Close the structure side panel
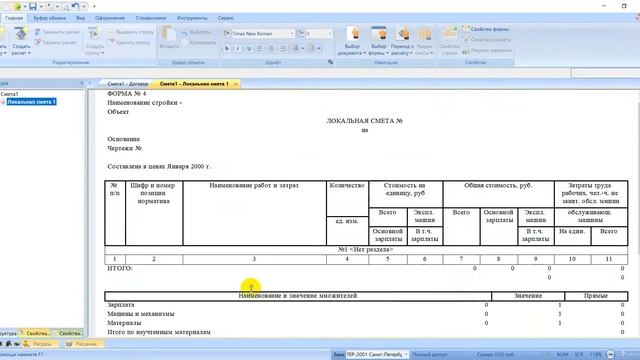640x360 pixels. (x=82, y=83)
